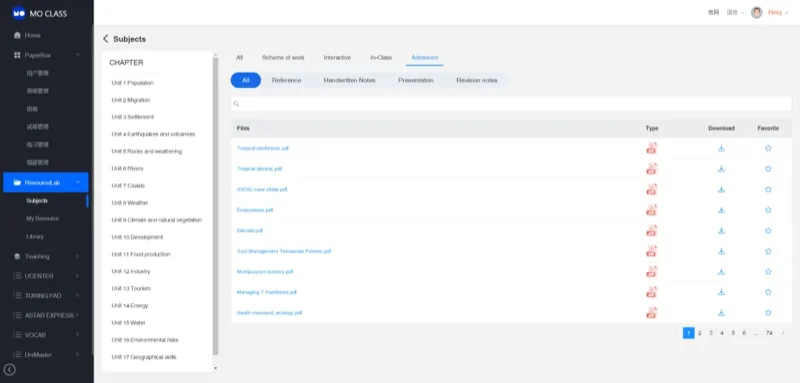This screenshot has height=383, width=800.
Task: Favorite the Heath moorland_ecology.pdf file
Action: pyautogui.click(x=768, y=313)
